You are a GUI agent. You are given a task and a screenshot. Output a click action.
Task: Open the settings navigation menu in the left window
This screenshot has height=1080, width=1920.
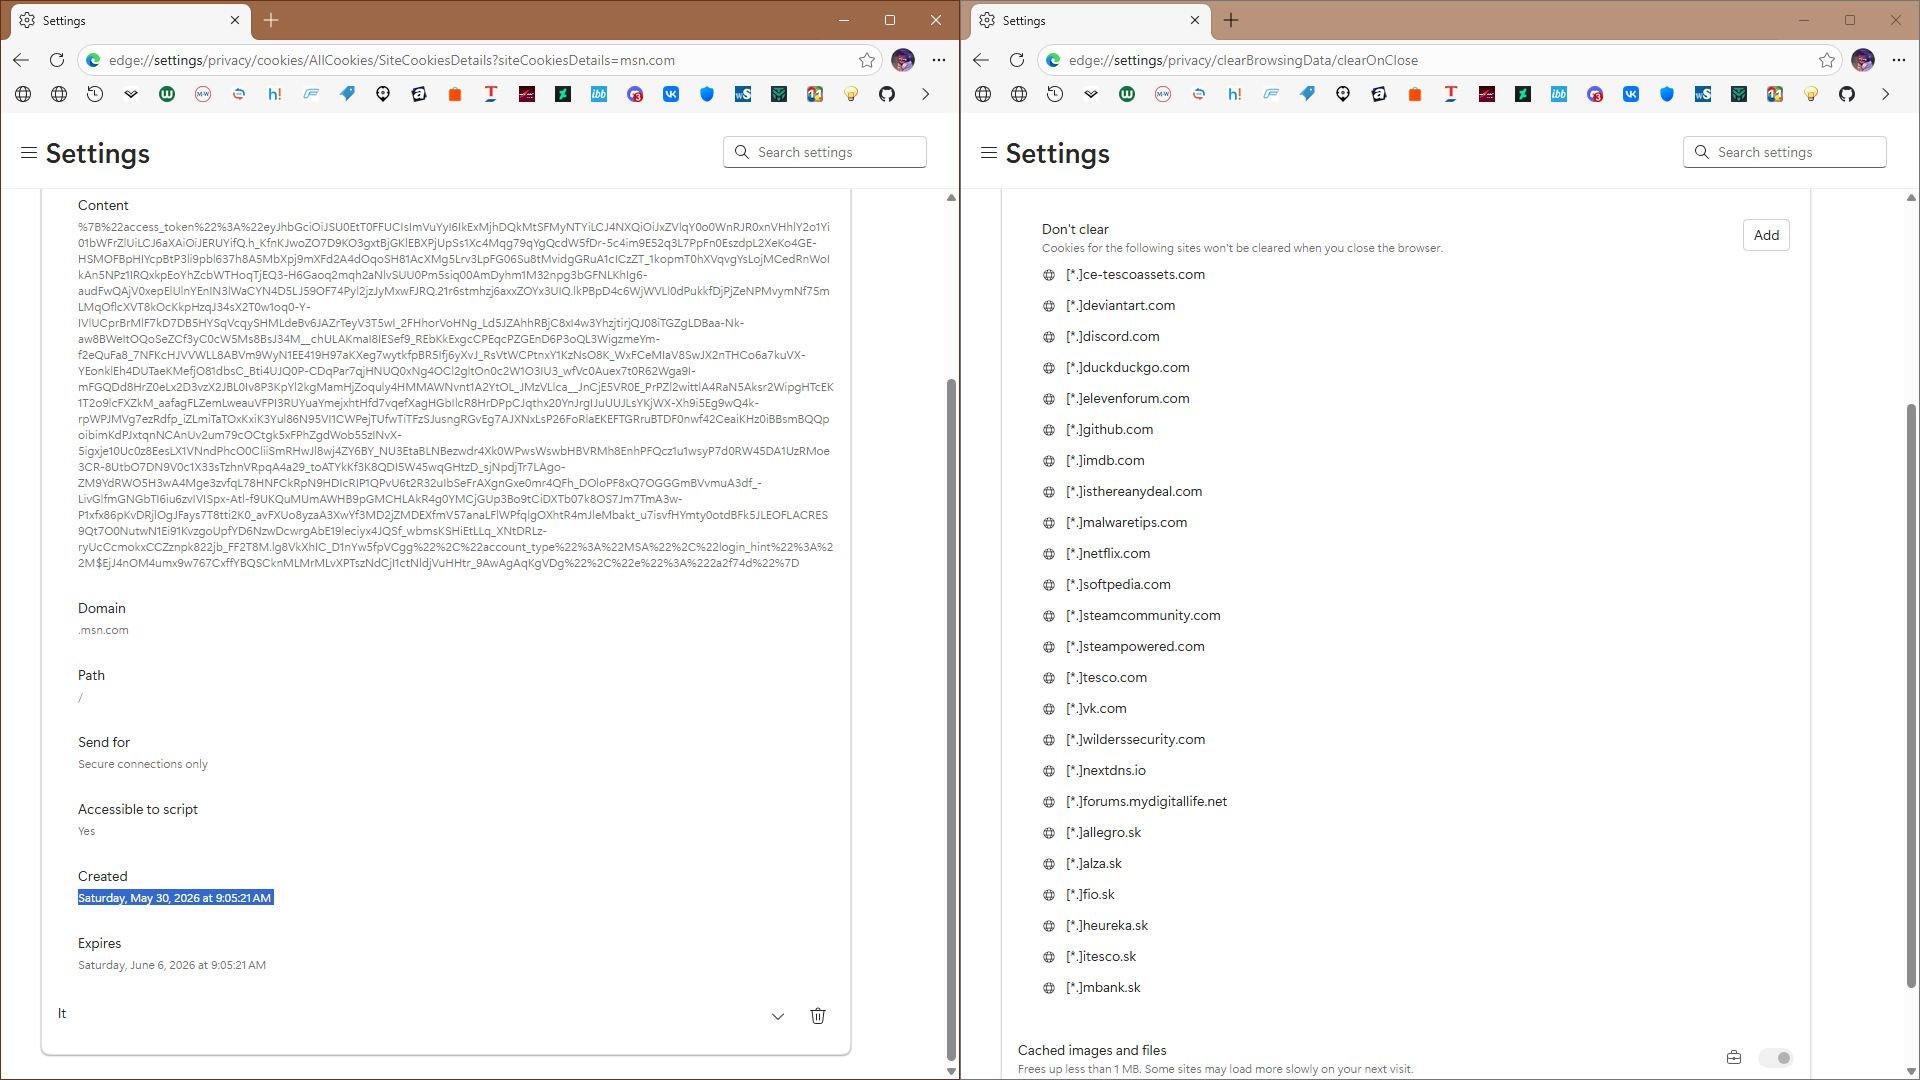[x=29, y=152]
